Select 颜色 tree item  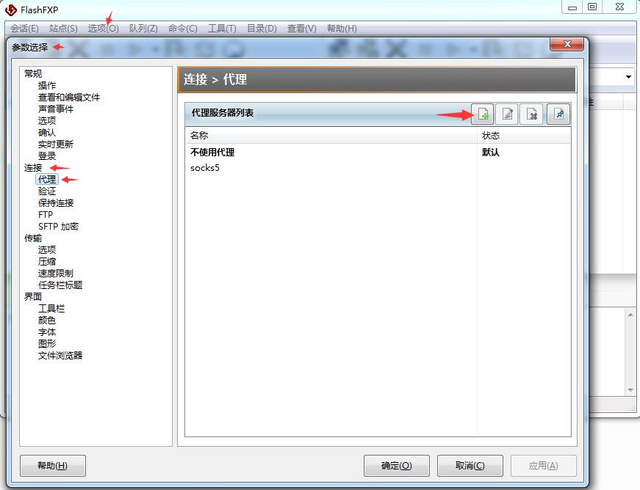47,320
